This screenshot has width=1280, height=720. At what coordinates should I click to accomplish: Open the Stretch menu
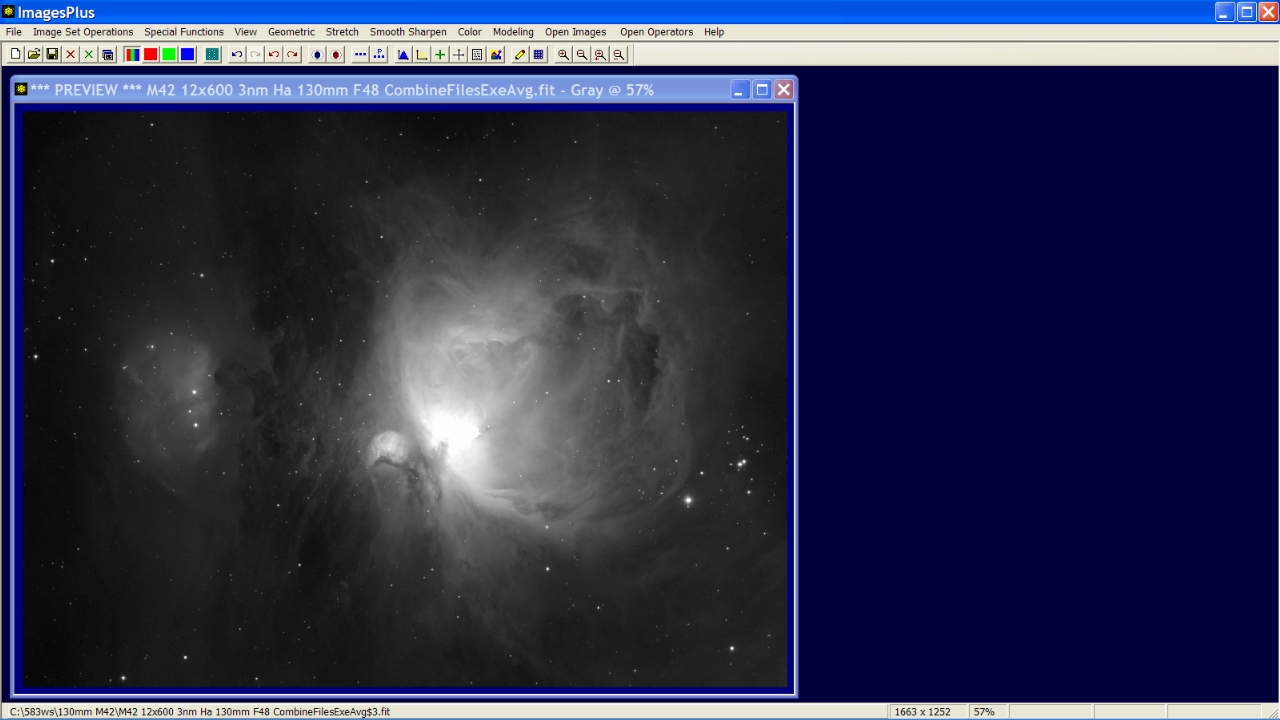tap(342, 32)
